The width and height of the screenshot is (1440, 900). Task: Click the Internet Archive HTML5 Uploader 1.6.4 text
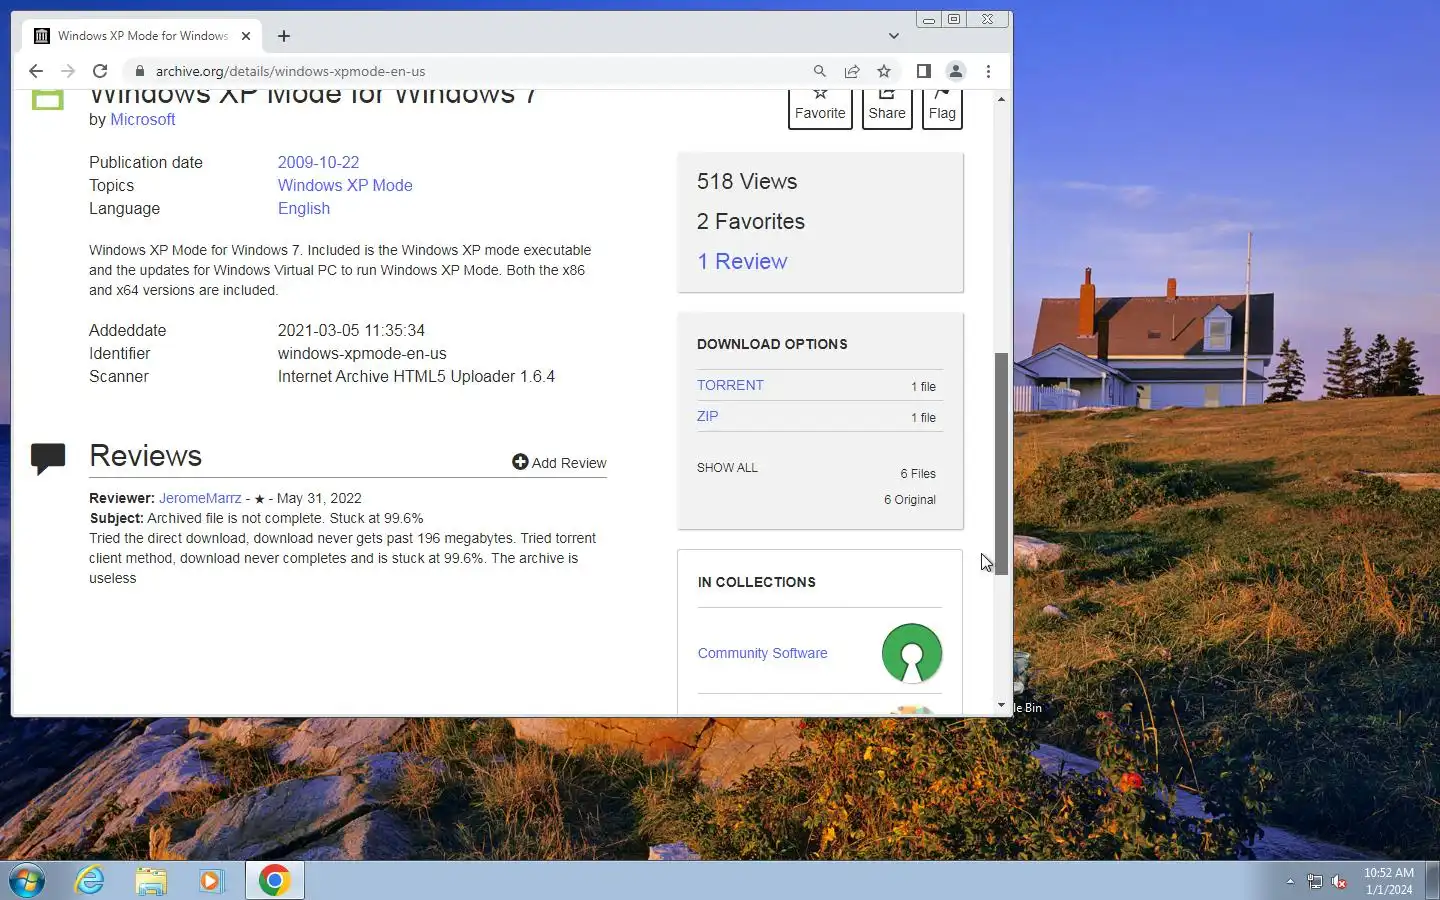416,376
